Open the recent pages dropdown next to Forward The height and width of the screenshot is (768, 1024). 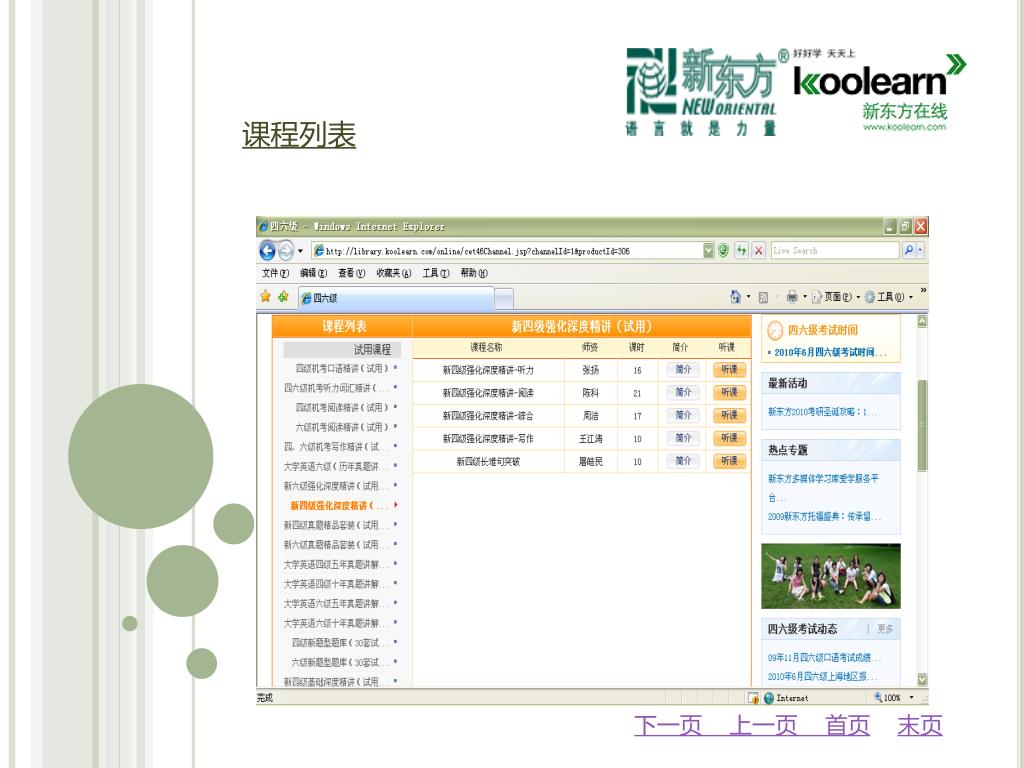click(x=300, y=251)
